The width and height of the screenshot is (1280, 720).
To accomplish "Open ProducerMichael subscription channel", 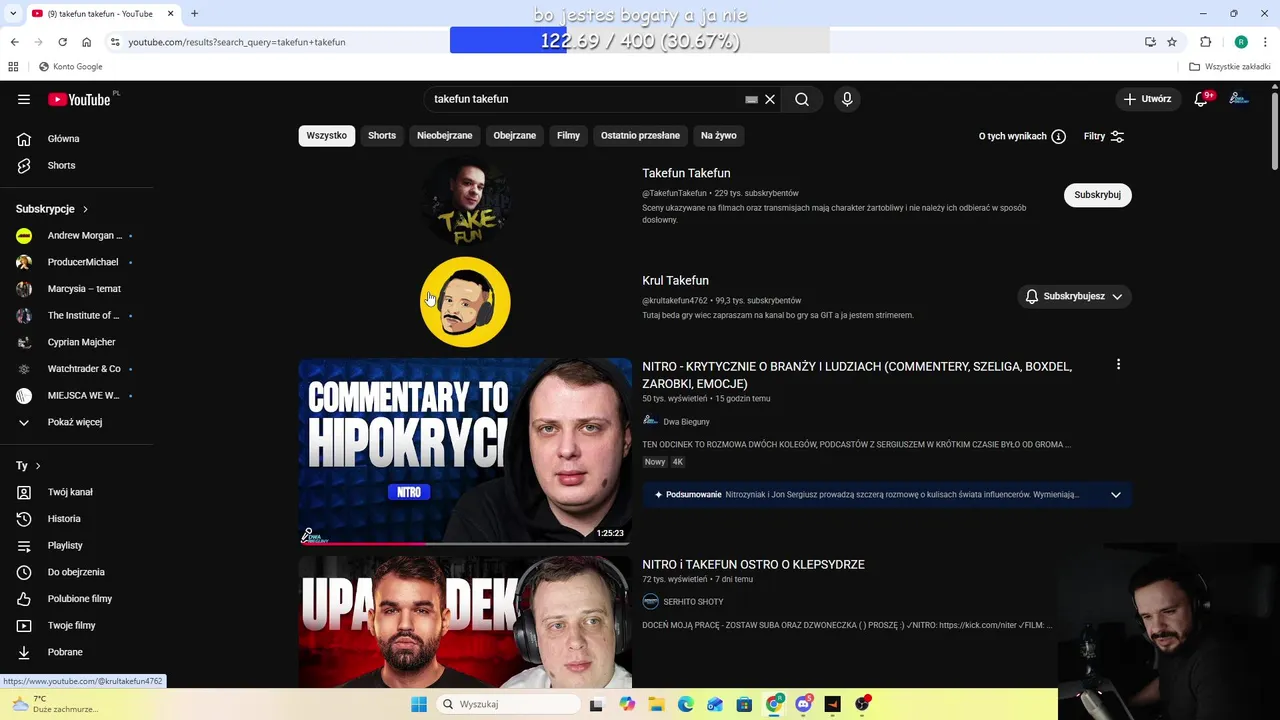I will coord(85,262).
